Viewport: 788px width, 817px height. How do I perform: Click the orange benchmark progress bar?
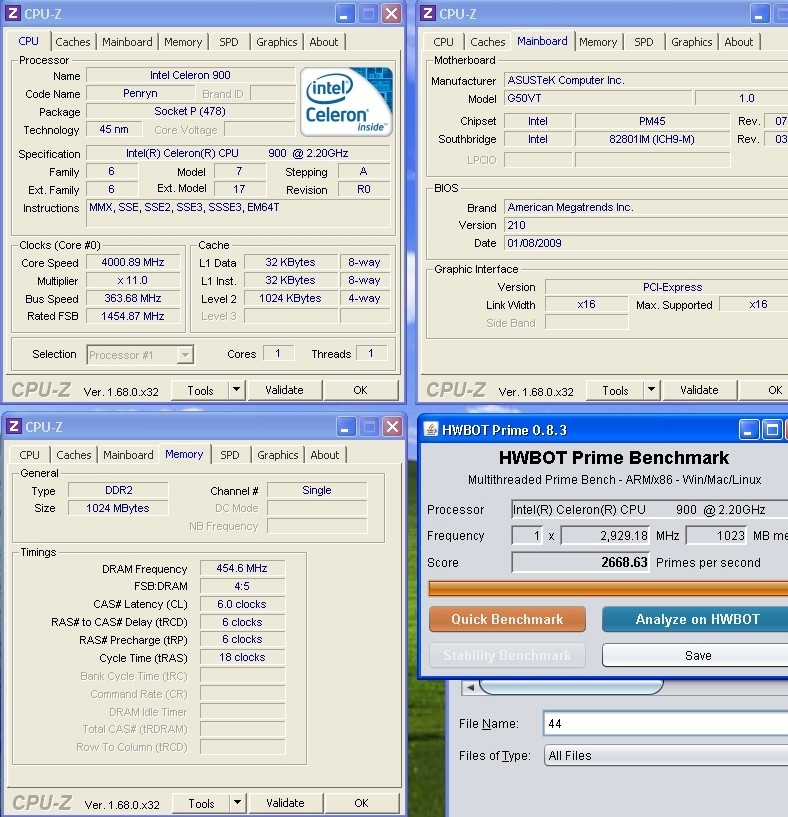pos(608,588)
